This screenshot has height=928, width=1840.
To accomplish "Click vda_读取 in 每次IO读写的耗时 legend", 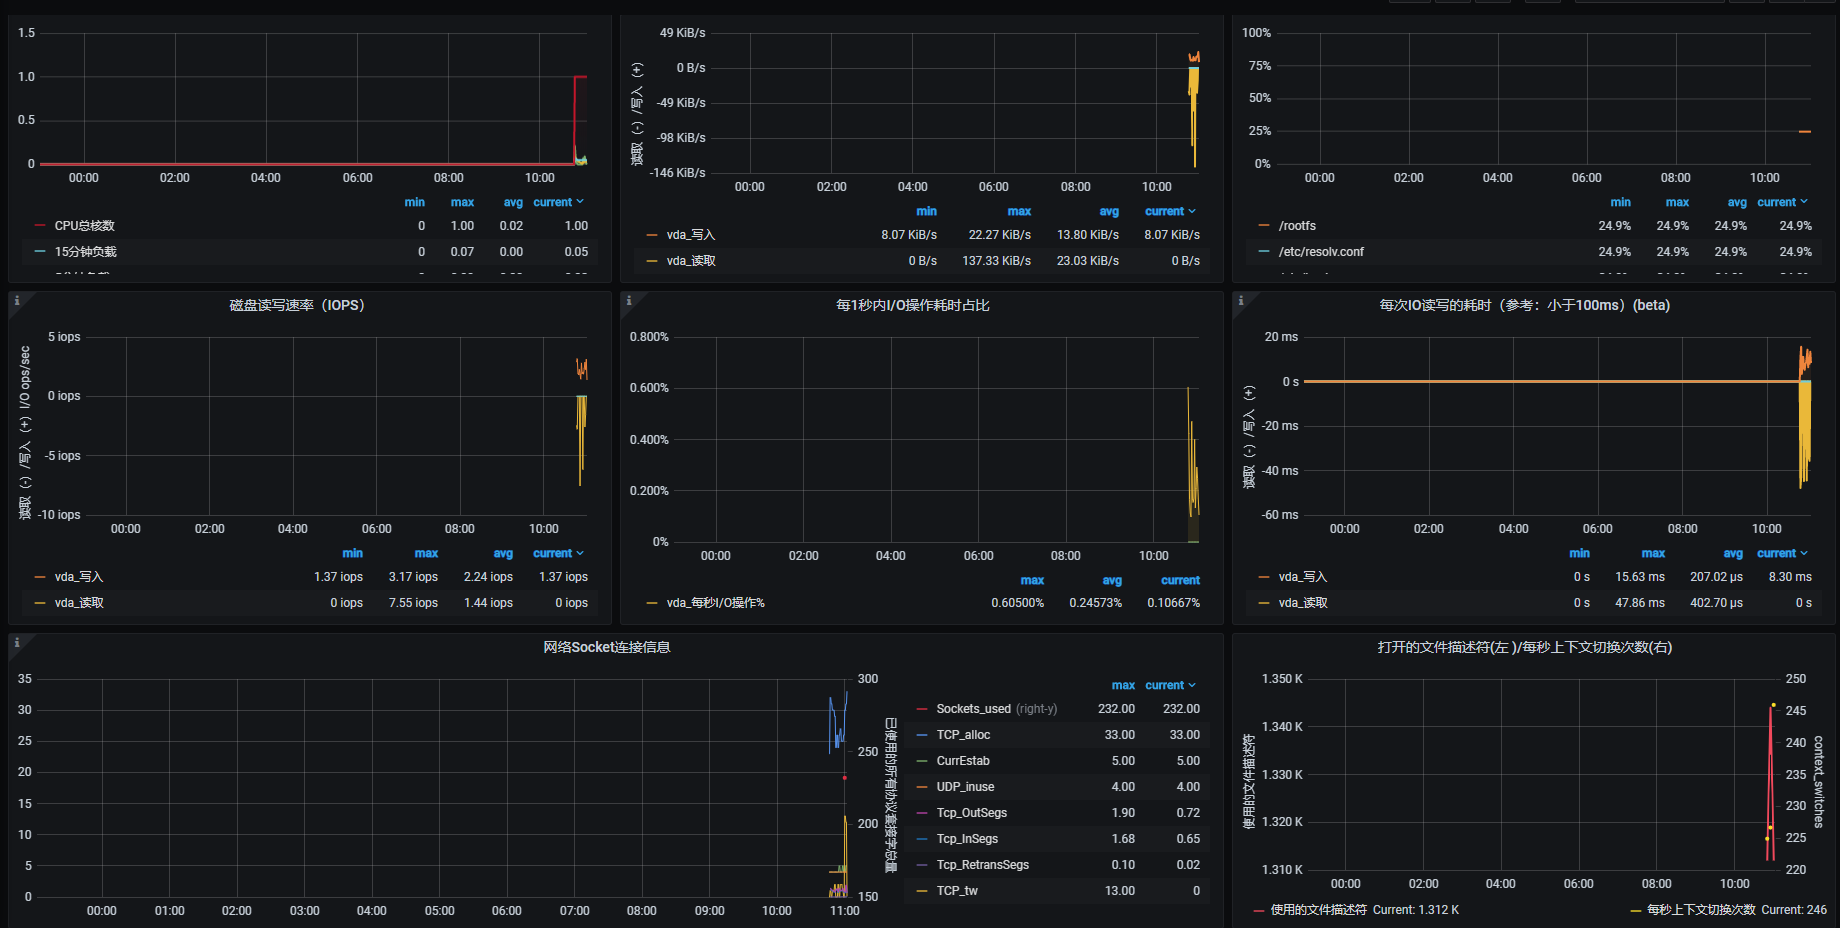I will tap(1303, 603).
